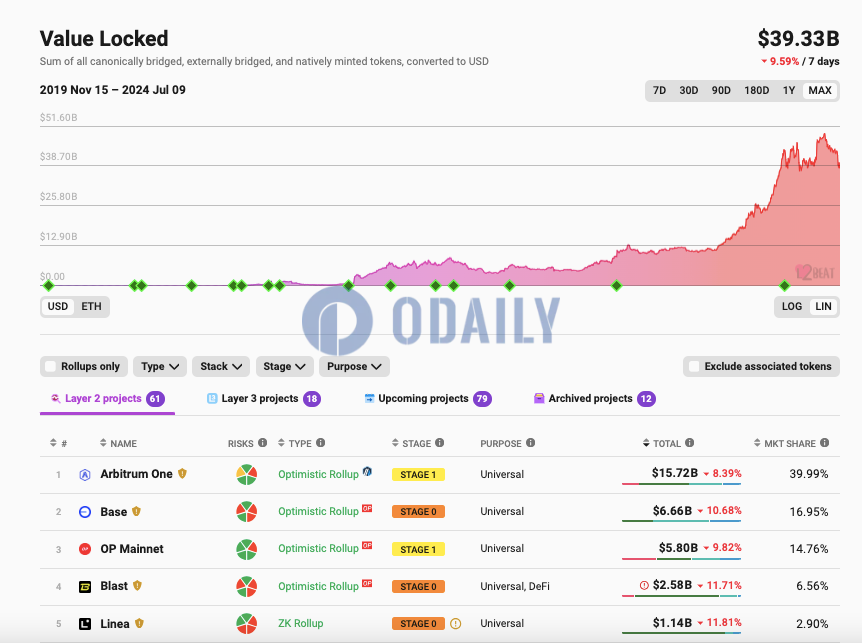This screenshot has height=643, width=862.
Task: Open Arbitrum One's risk rosette chart
Action: point(246,474)
